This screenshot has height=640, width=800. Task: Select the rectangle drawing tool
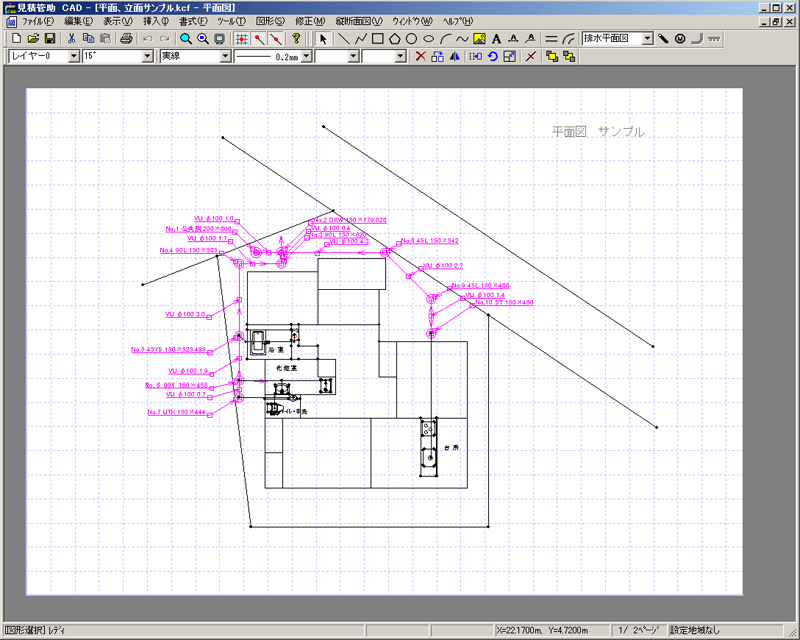(378, 39)
